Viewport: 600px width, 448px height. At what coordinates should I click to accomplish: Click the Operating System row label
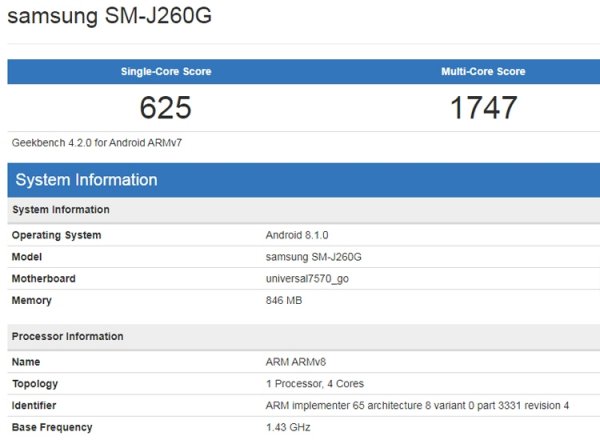[56, 235]
